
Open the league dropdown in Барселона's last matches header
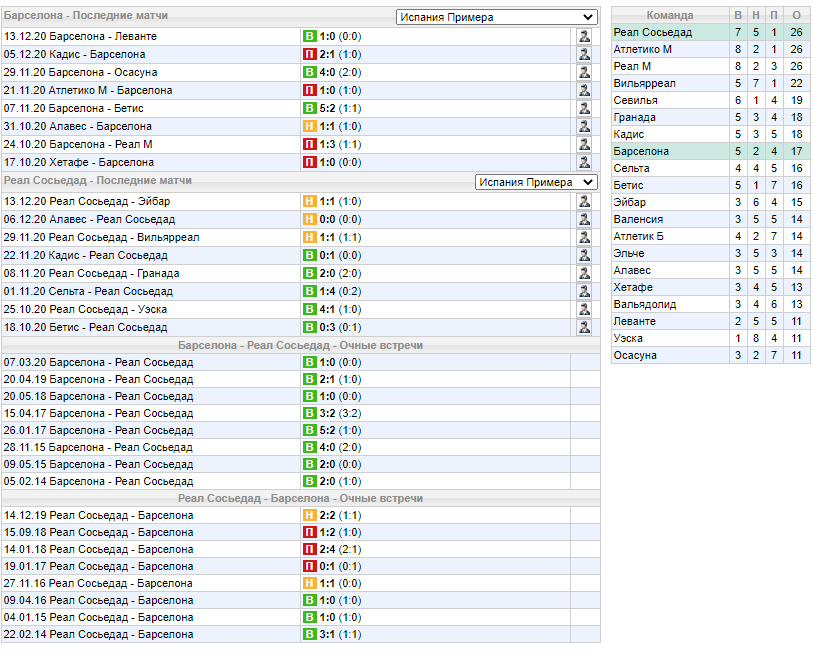click(496, 17)
